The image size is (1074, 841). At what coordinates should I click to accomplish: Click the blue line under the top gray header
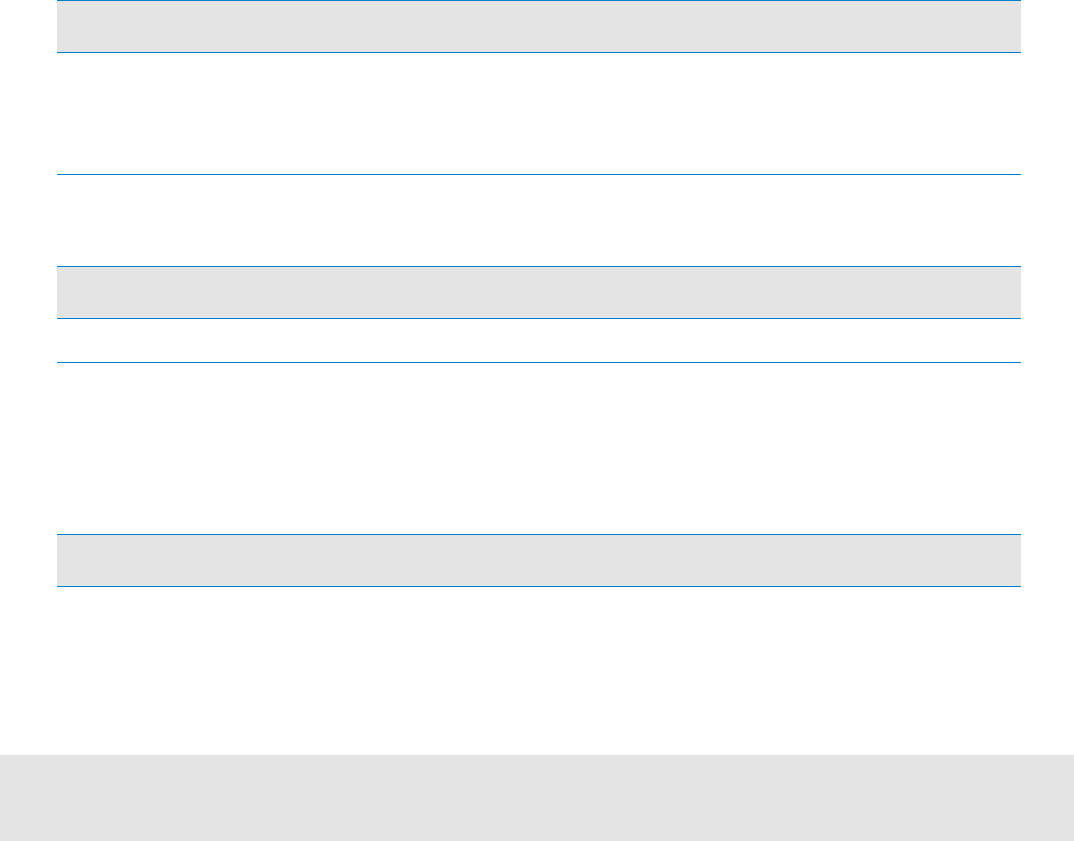pyautogui.click(x=538, y=53)
